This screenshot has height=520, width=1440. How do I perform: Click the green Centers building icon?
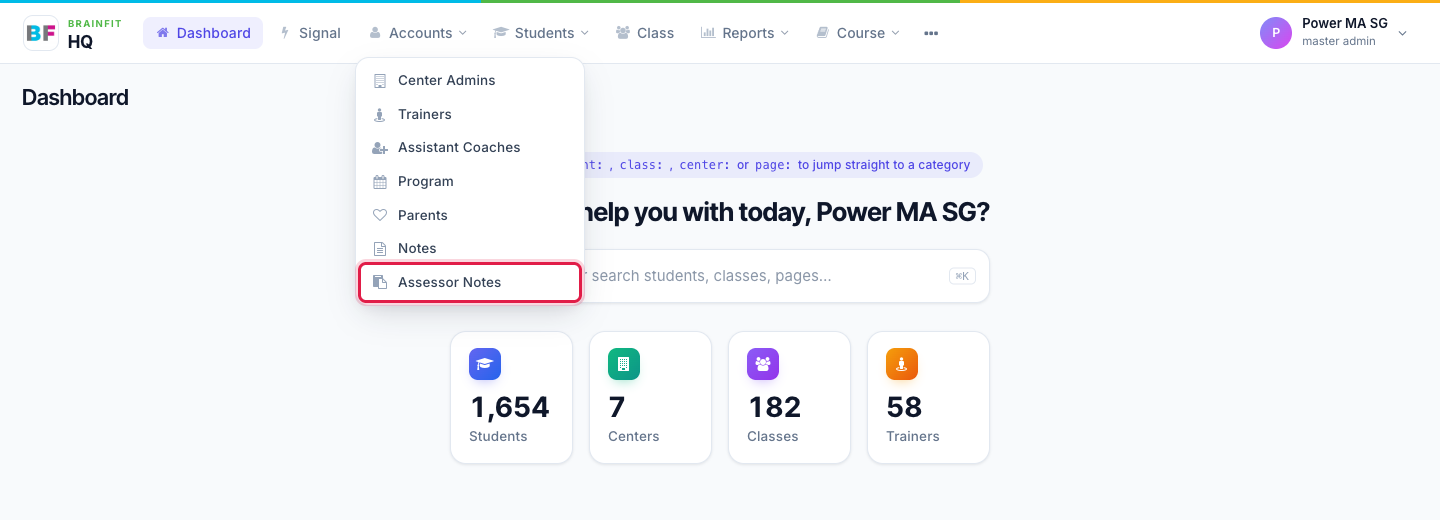point(624,364)
